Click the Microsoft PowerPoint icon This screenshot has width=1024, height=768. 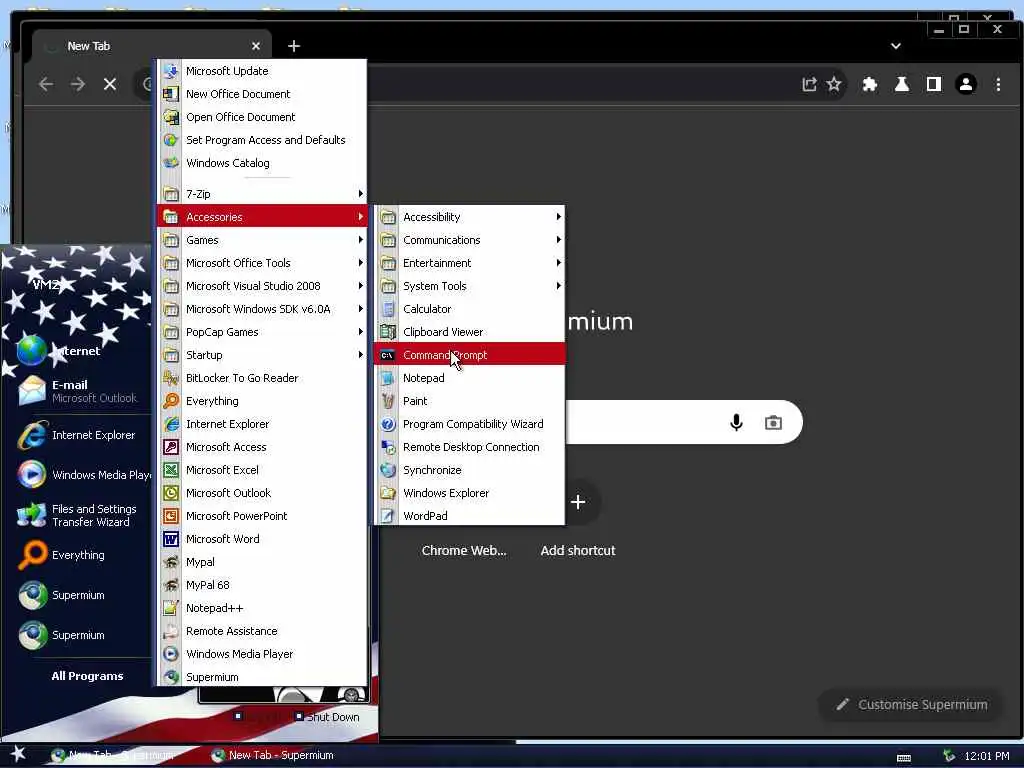click(x=170, y=516)
